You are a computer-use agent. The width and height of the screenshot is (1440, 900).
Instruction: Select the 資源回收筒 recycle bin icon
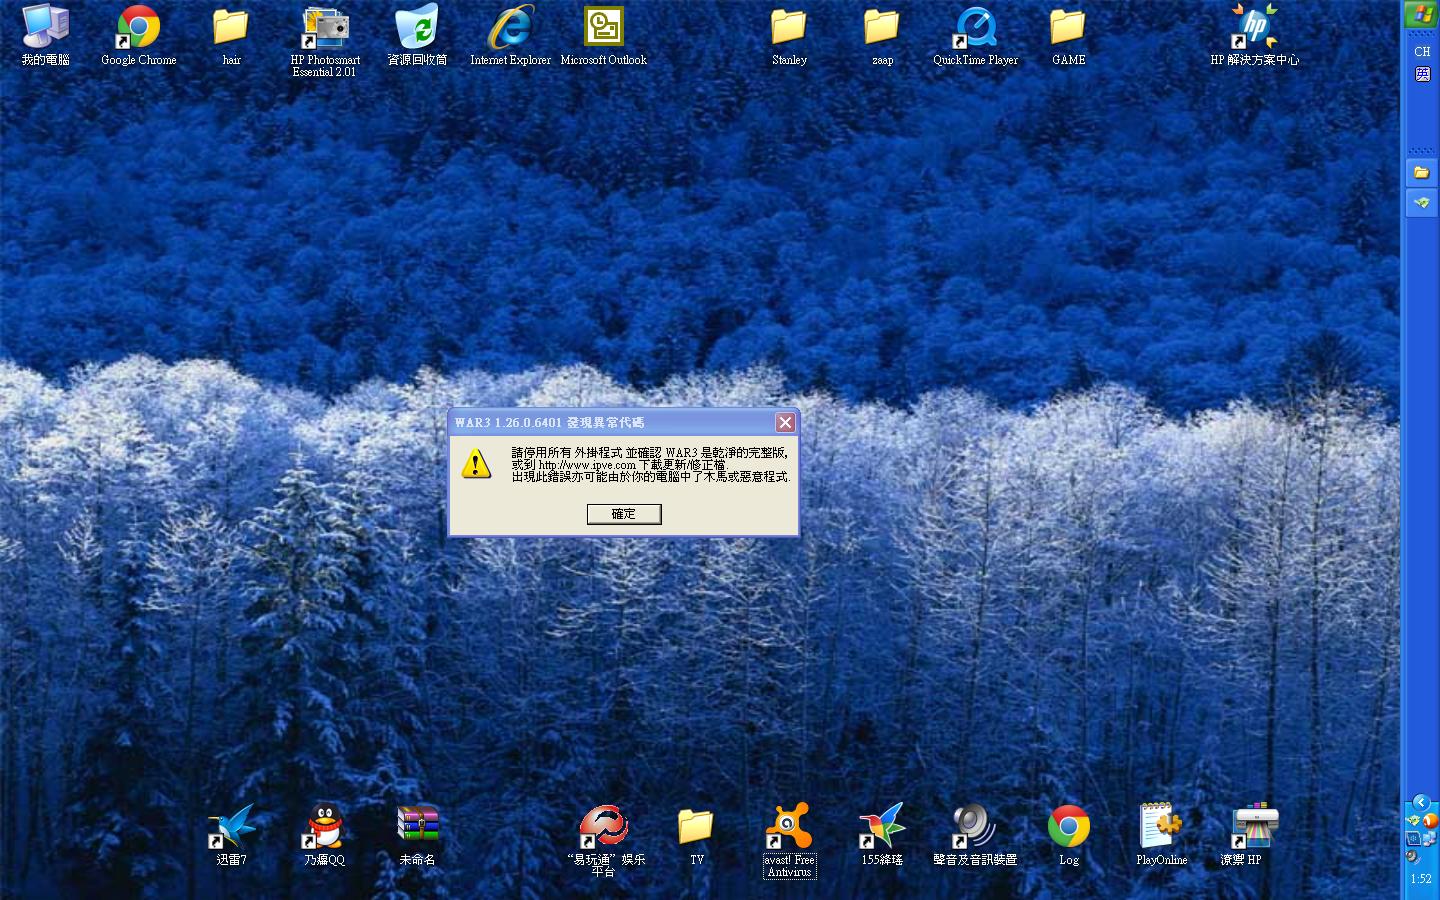417,35
